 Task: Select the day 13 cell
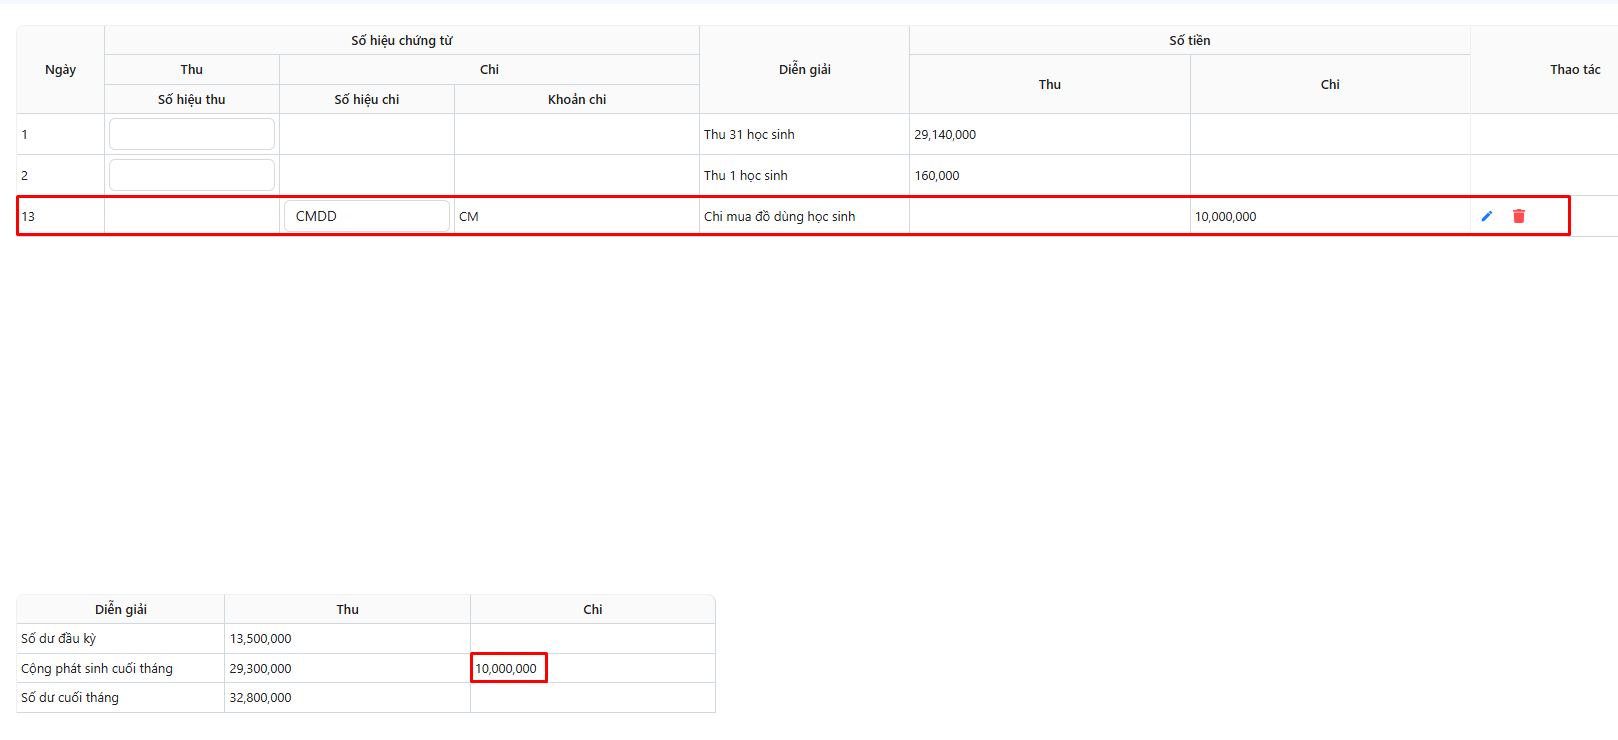coord(29,216)
